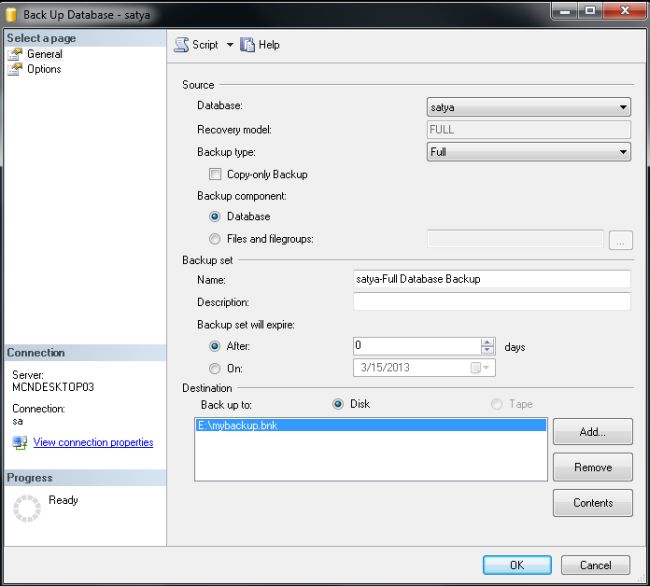The height and width of the screenshot is (586, 650).
Task: Click the expire days number field
Action: coord(417,346)
